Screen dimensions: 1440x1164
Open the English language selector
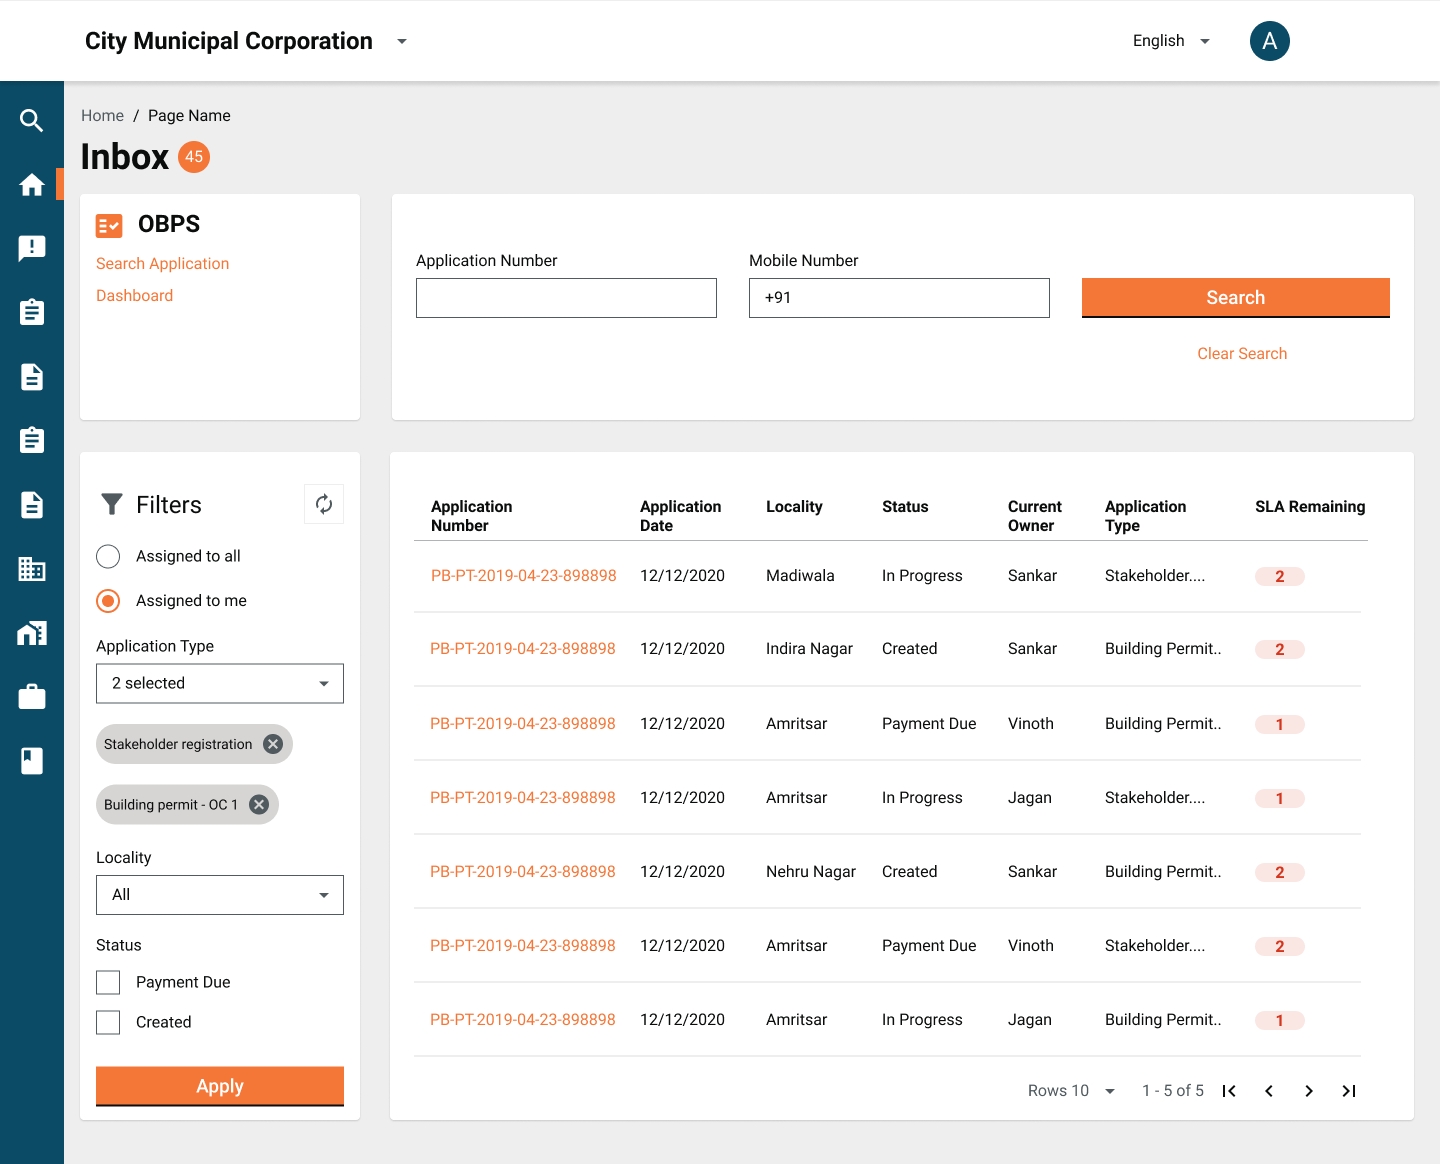click(1171, 41)
